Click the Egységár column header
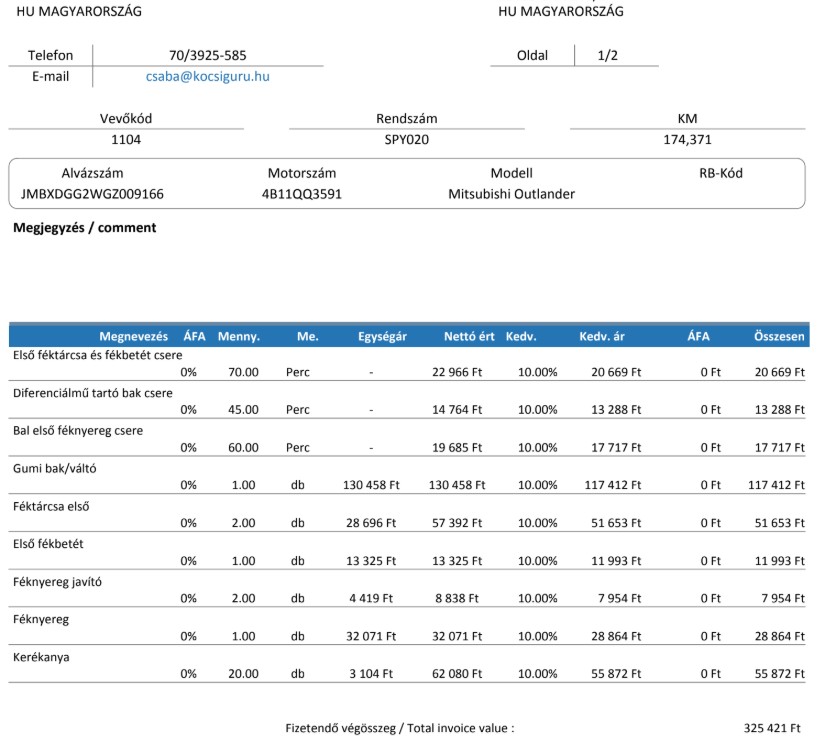This screenshot has width=829, height=747. point(382,336)
